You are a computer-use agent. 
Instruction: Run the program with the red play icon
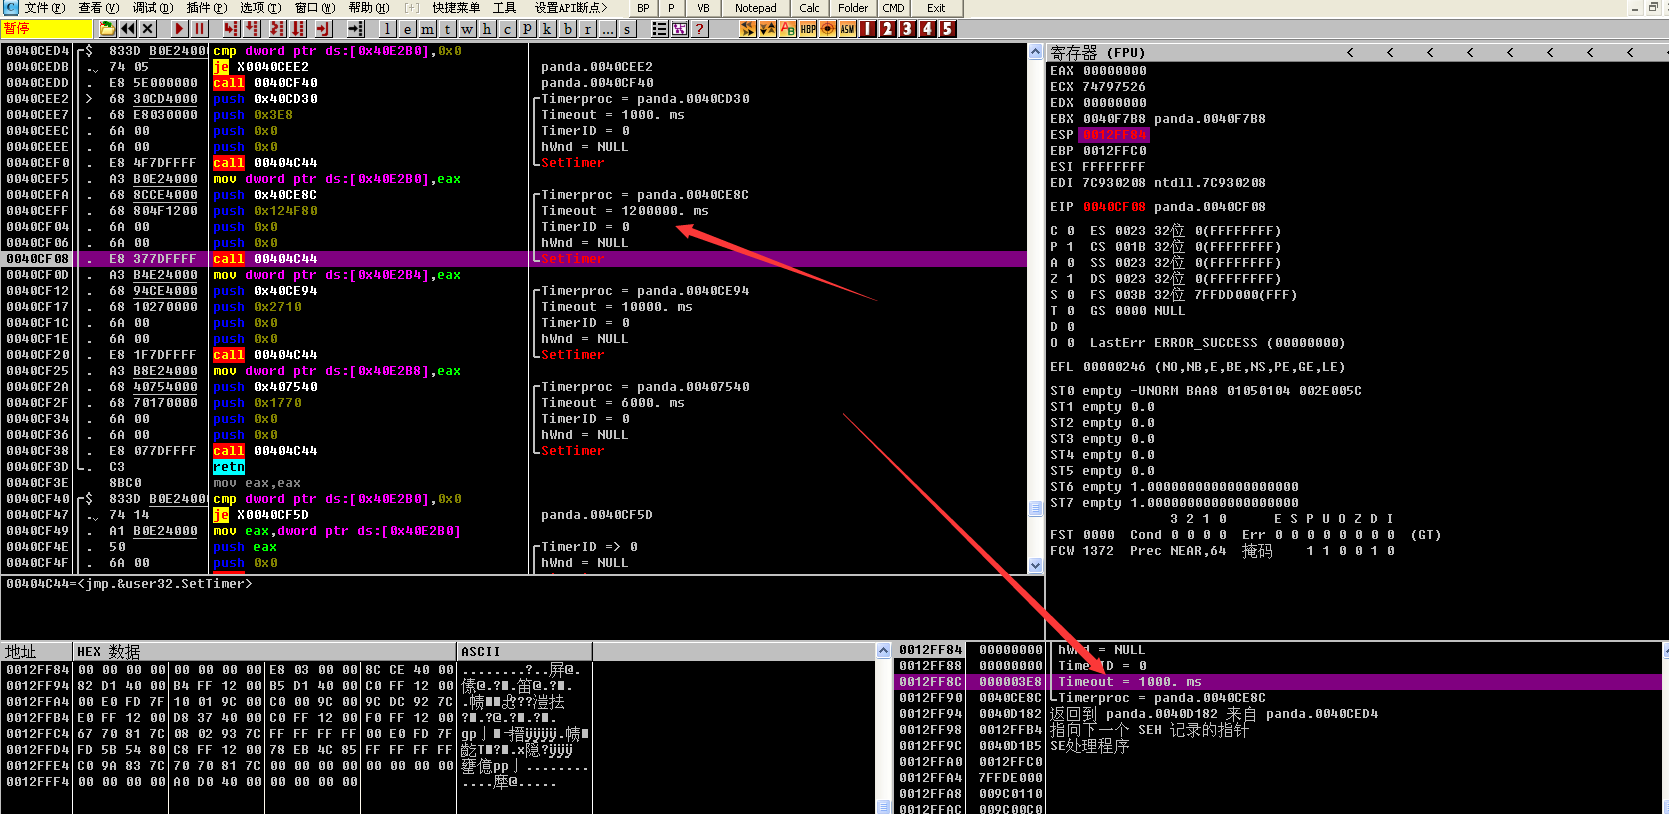point(179,28)
